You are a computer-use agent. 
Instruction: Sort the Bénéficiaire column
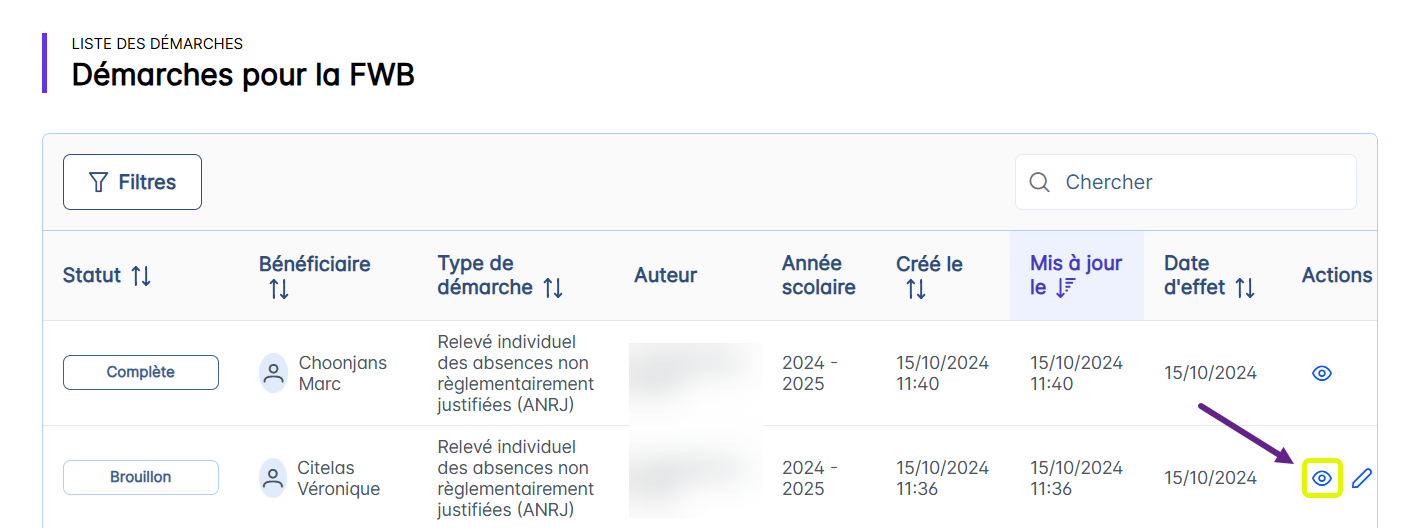pyautogui.click(x=279, y=289)
